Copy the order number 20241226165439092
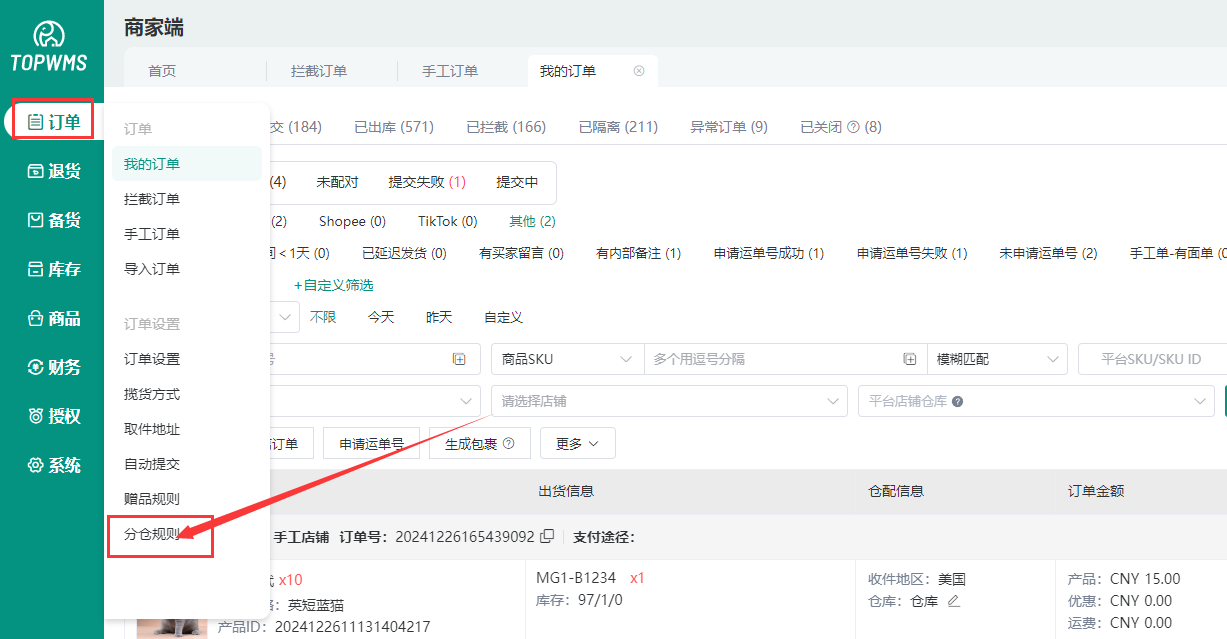 [547, 537]
